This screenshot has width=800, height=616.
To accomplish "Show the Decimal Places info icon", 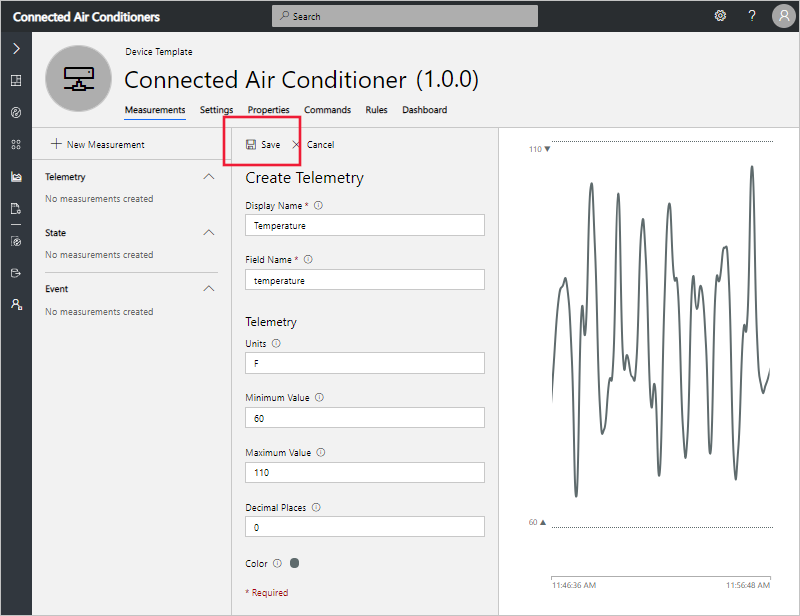I will coord(316,508).
